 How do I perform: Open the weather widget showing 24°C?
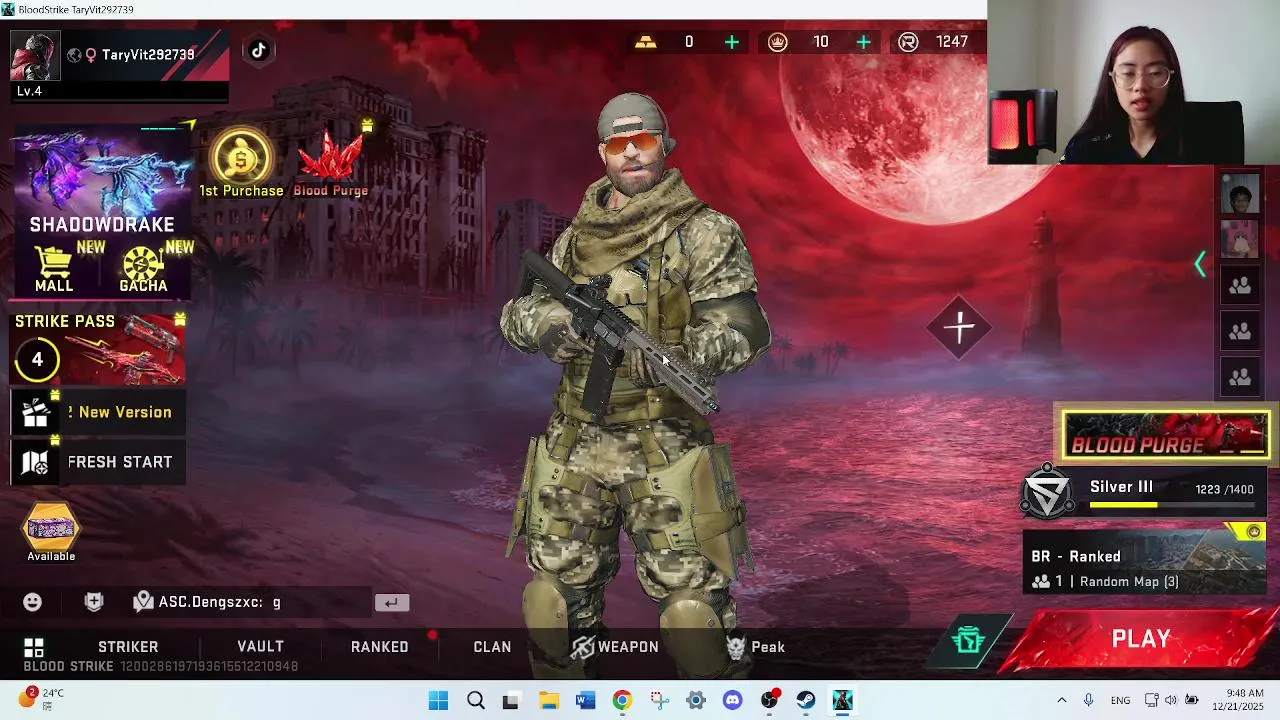tap(42, 698)
